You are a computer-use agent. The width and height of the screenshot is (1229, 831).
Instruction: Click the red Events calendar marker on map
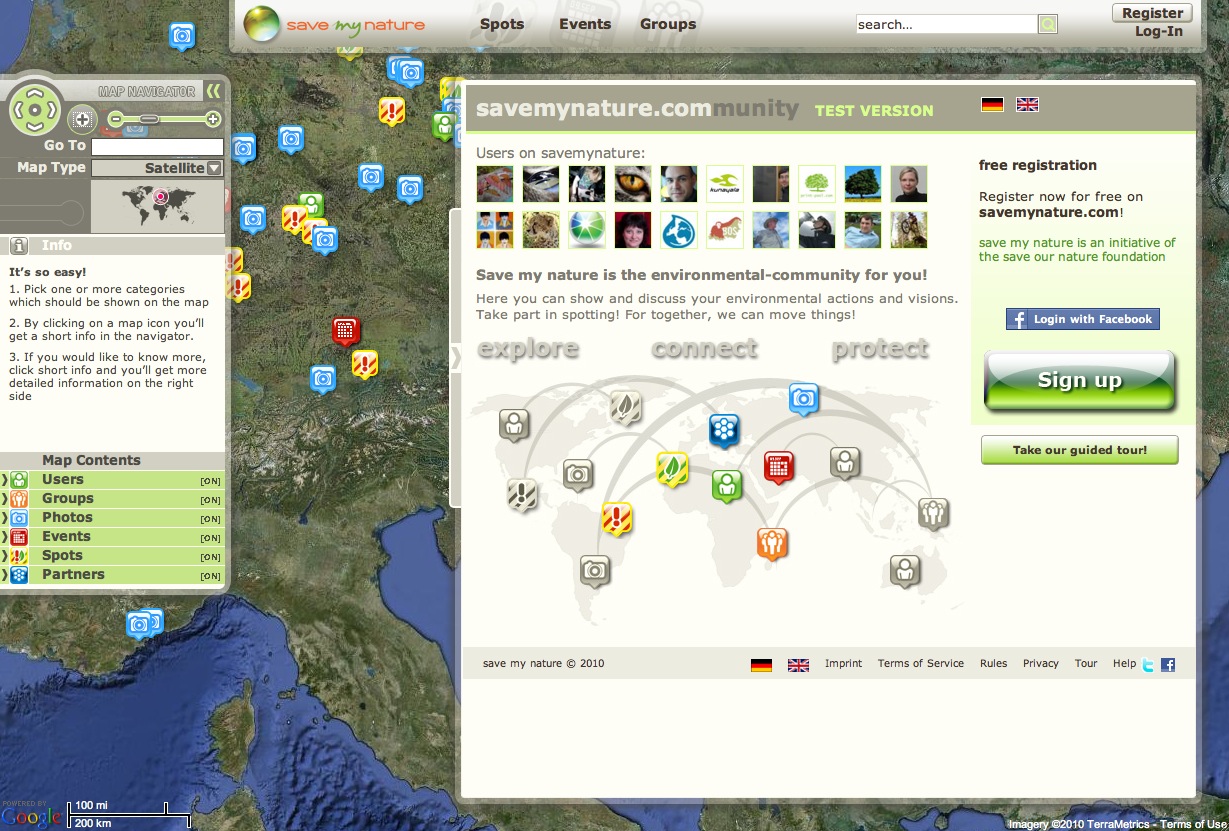click(345, 330)
